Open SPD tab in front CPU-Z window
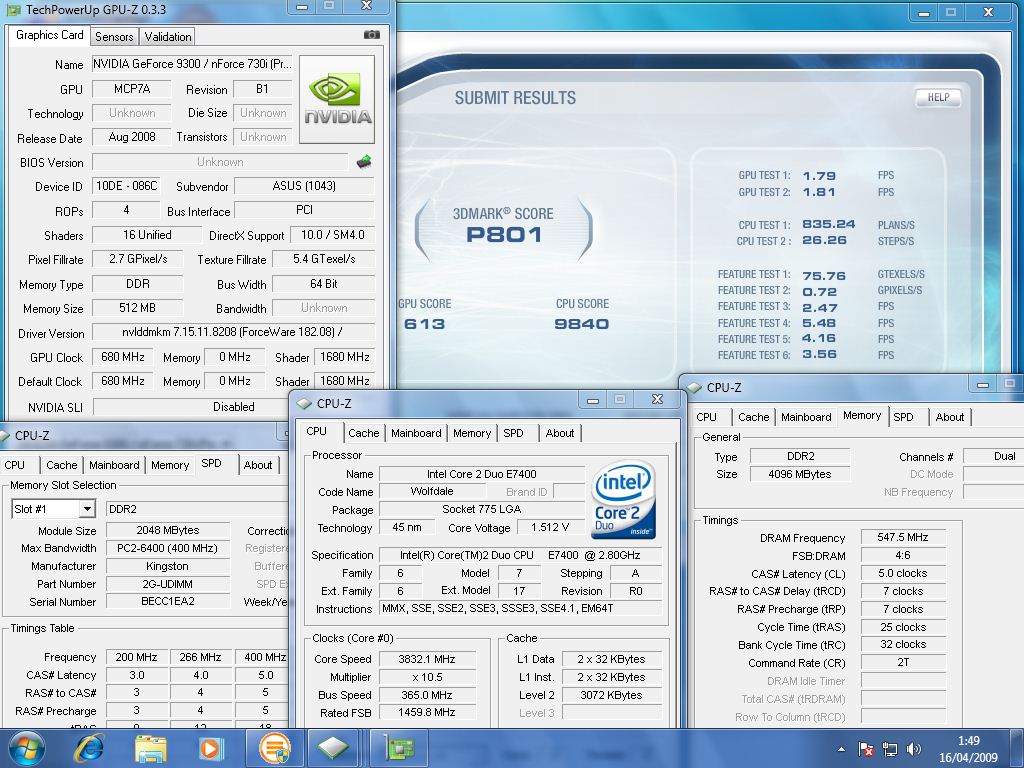The height and width of the screenshot is (768, 1024). tap(513, 433)
